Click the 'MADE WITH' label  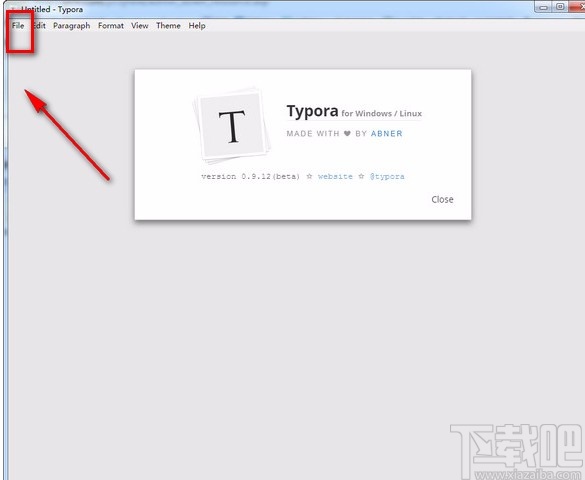click(x=313, y=134)
